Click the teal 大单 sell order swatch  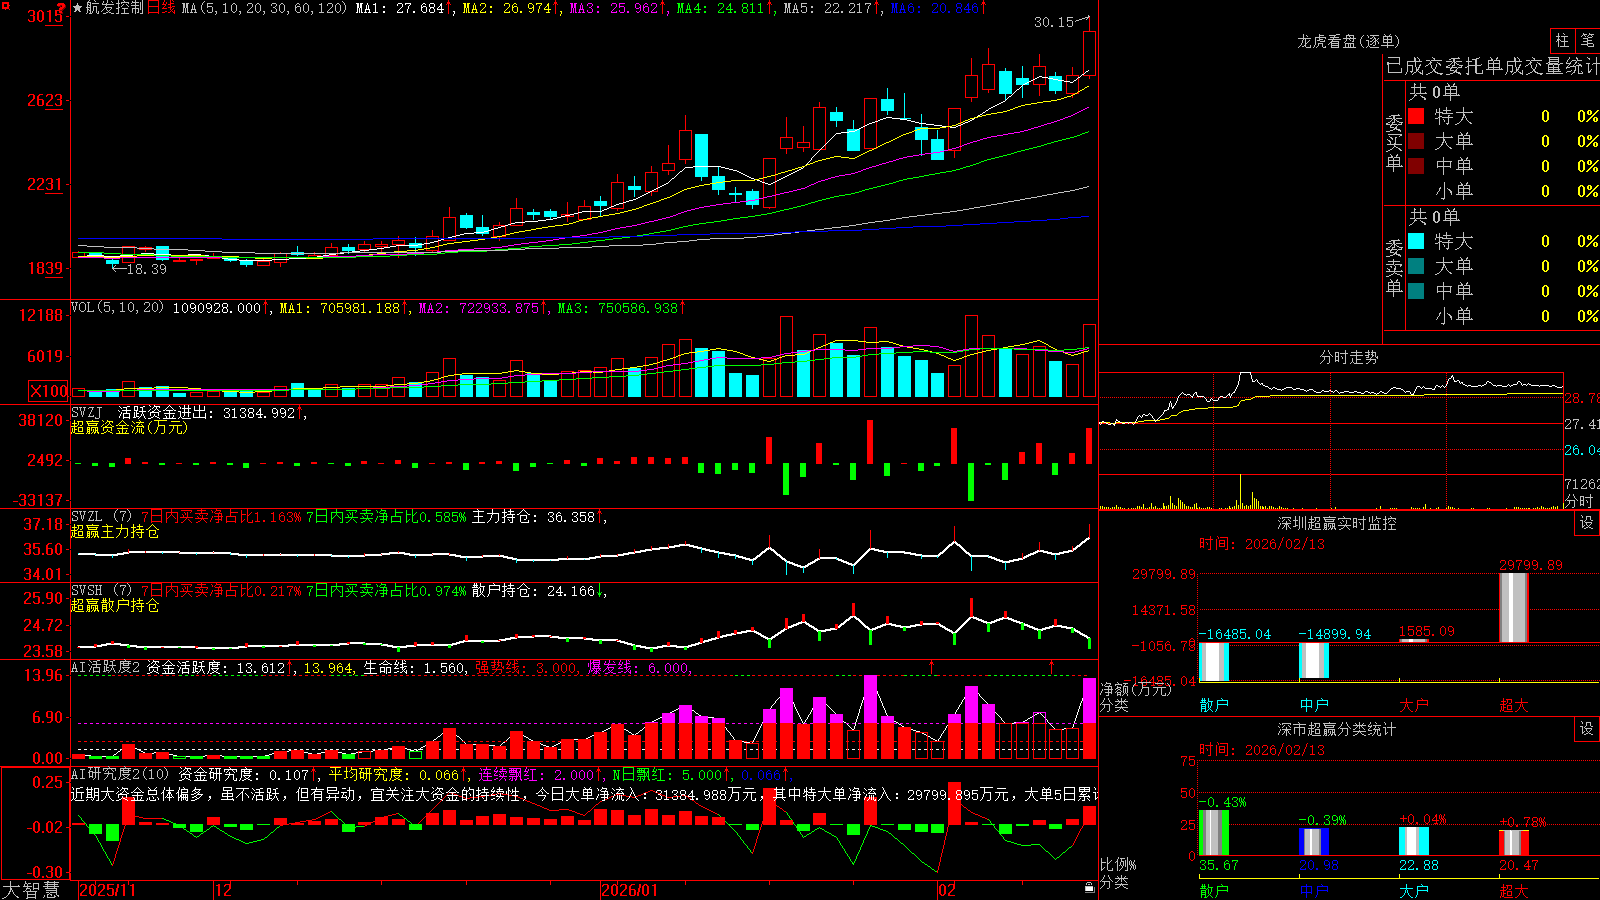point(1416,266)
